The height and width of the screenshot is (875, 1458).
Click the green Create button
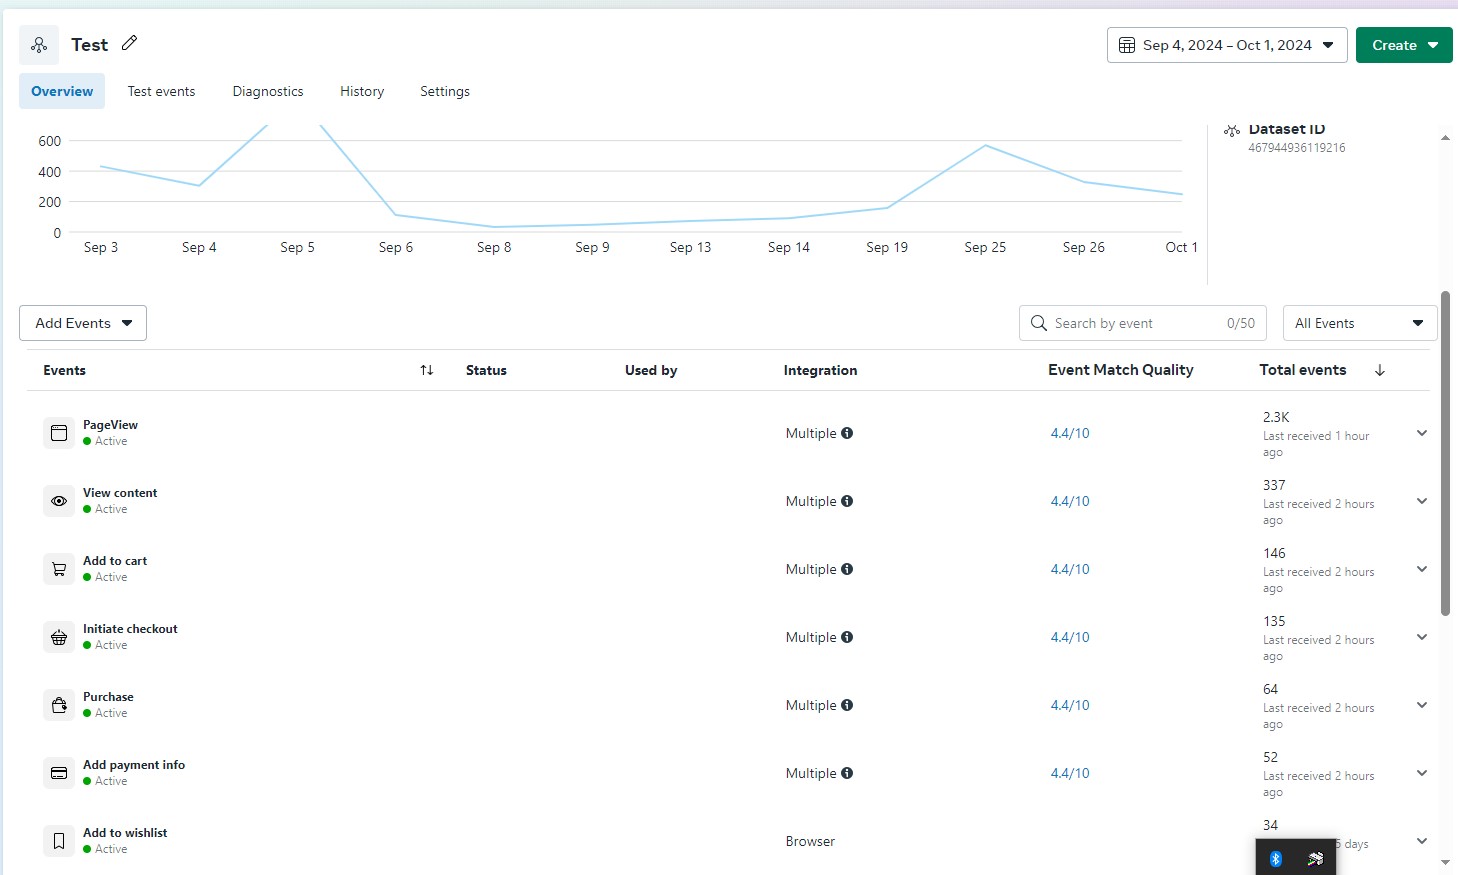(x=1403, y=45)
